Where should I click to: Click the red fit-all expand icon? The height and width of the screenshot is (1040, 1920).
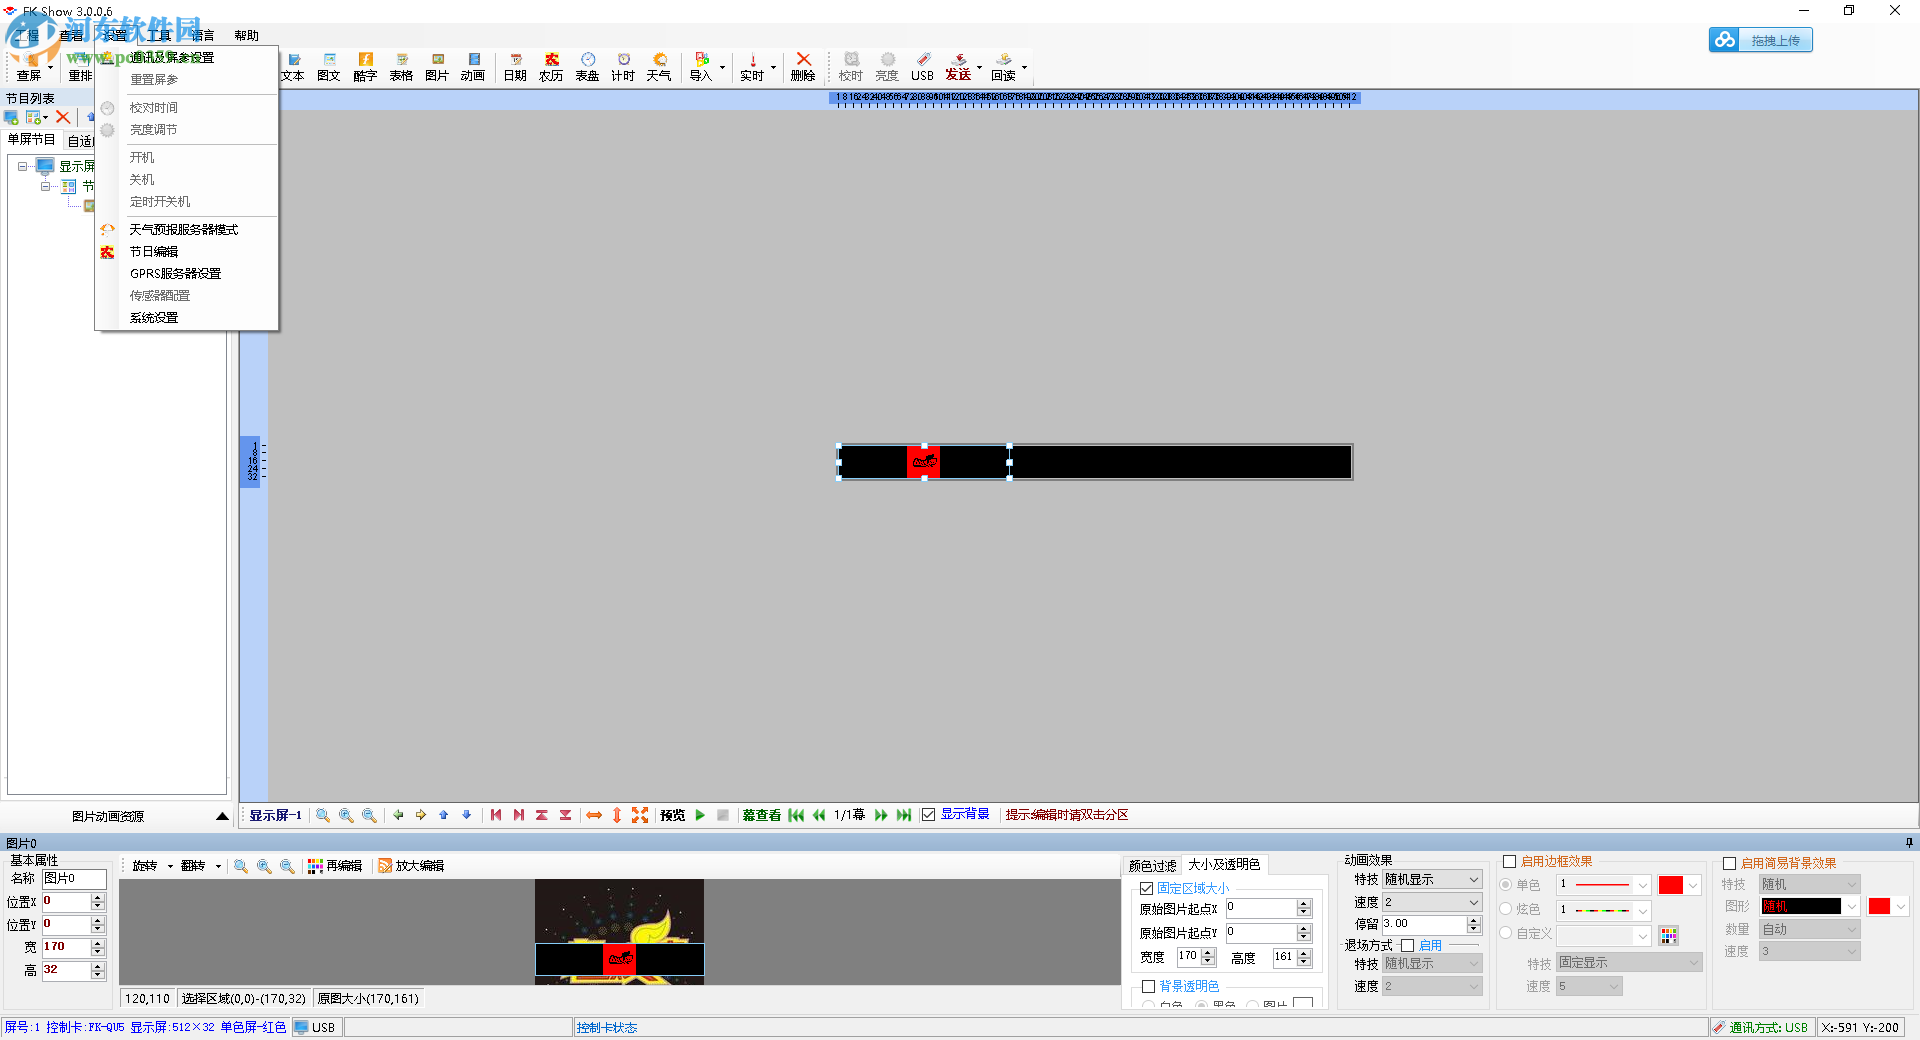[x=640, y=815]
